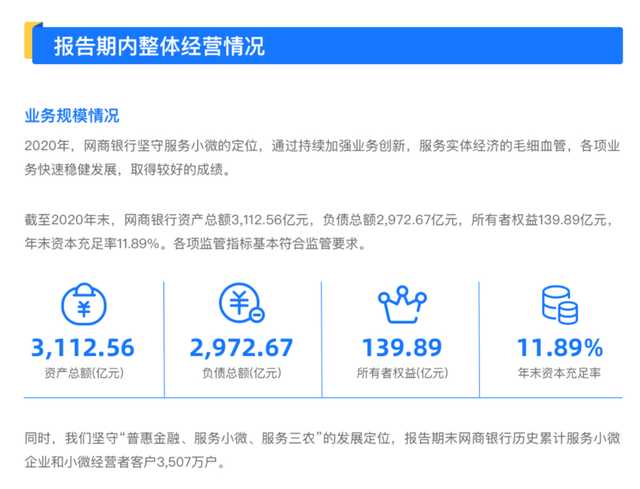Select the 业务规模情况 subheading

click(x=72, y=116)
